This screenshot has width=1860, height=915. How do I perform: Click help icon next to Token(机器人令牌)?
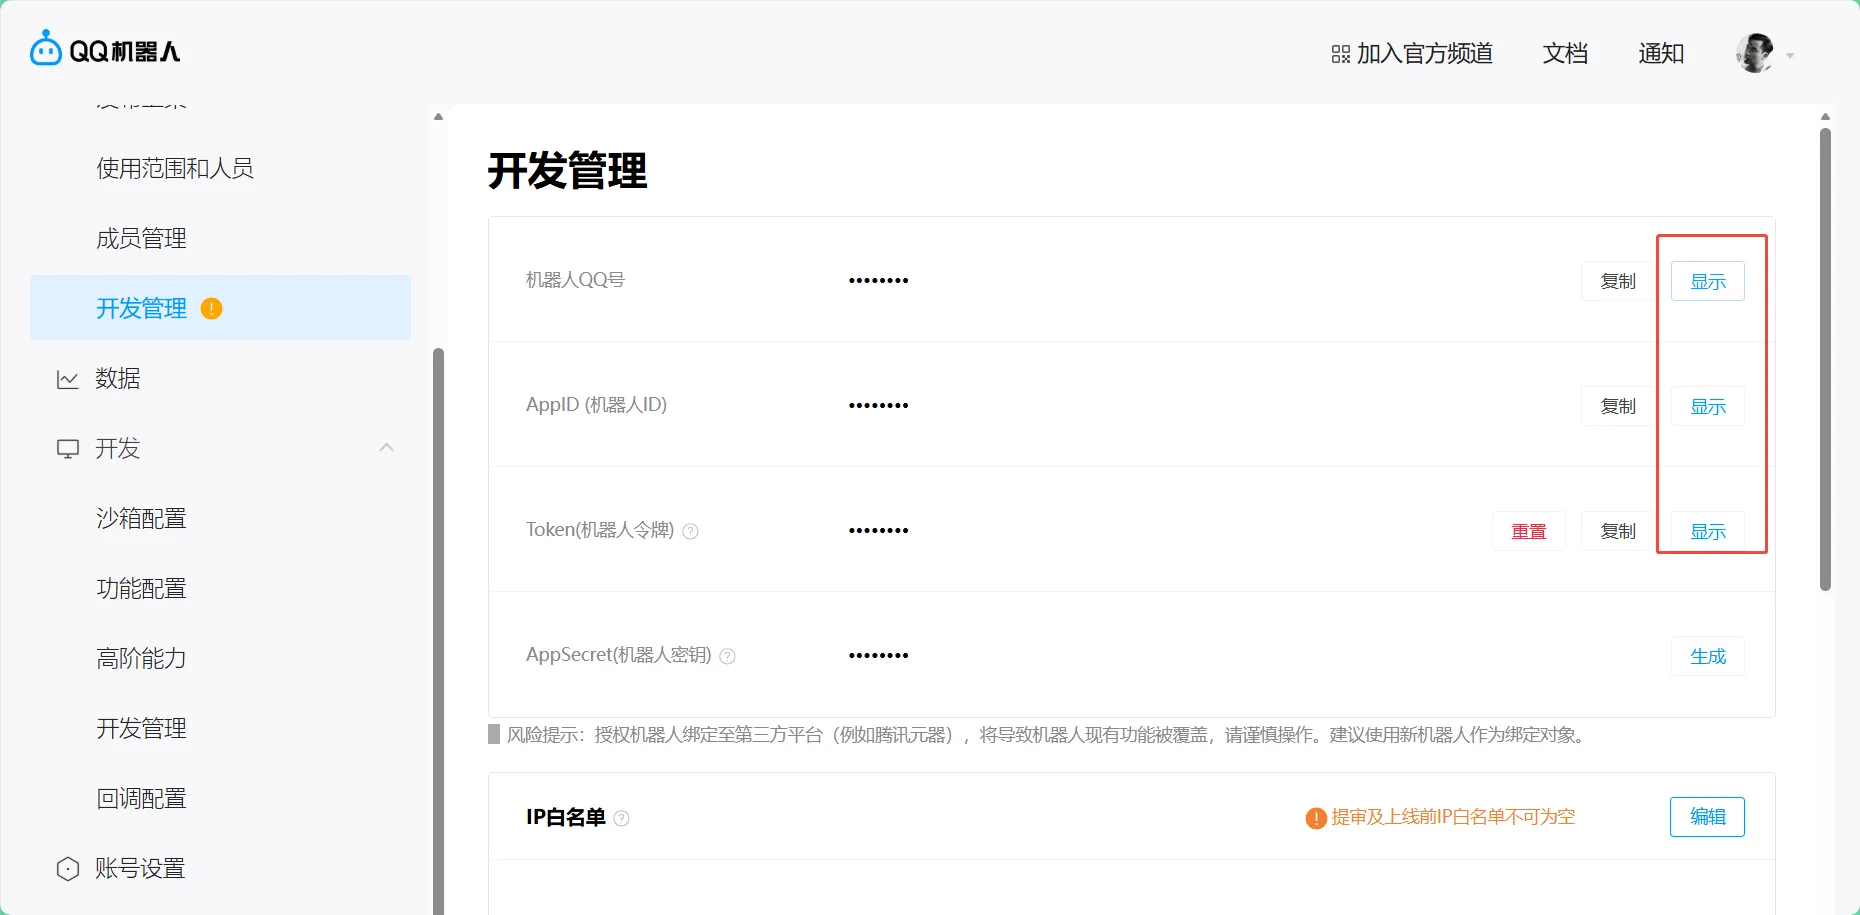(690, 532)
